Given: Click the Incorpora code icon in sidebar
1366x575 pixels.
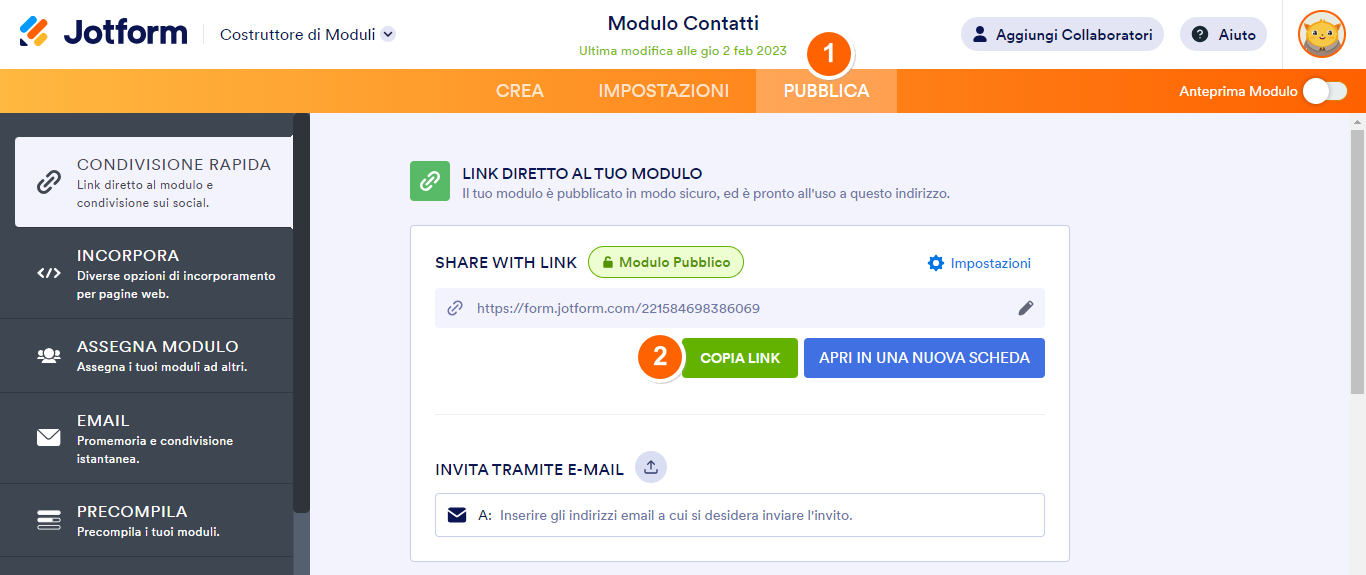Looking at the screenshot, I should point(49,273).
